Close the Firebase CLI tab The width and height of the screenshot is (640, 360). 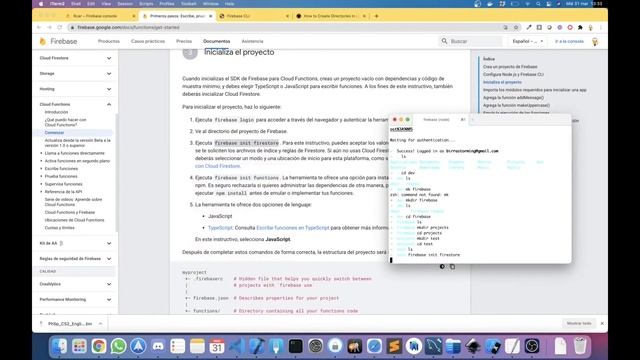[287, 16]
